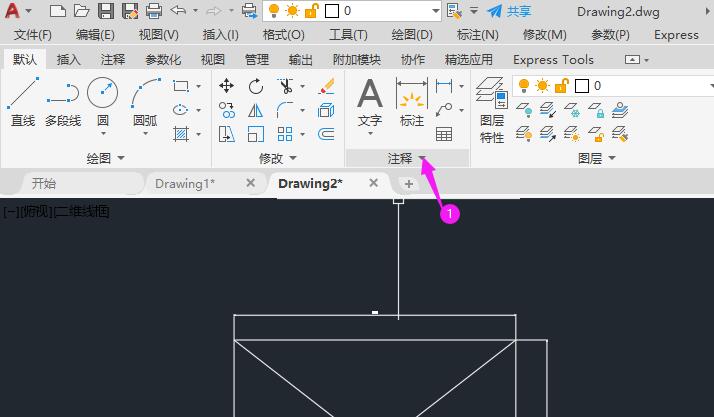Open 图层特性 layer properties manager
This screenshot has height=417, width=714.
point(492,110)
